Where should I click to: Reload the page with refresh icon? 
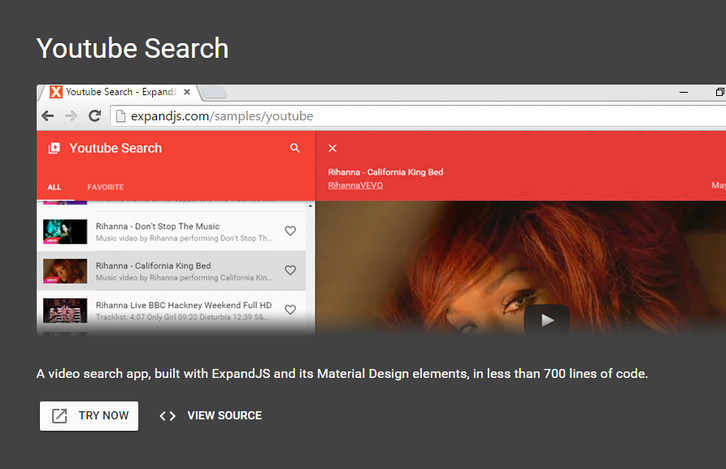pyautogui.click(x=94, y=116)
